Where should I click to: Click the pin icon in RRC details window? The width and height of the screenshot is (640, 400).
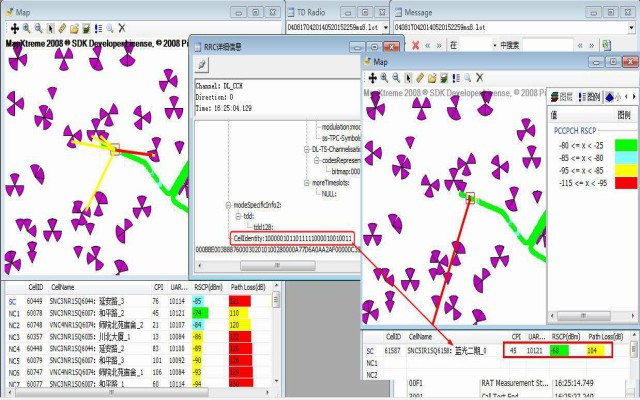[200, 64]
